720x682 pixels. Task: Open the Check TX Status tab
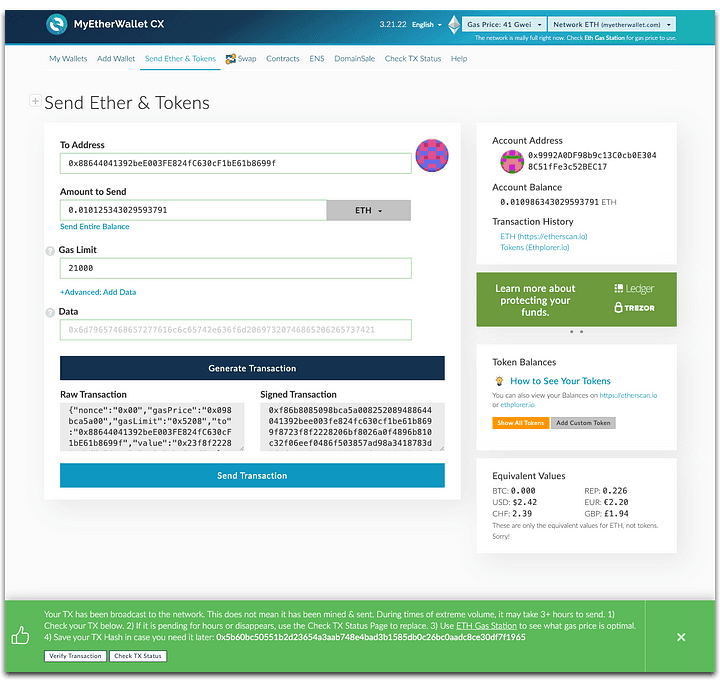tap(413, 59)
